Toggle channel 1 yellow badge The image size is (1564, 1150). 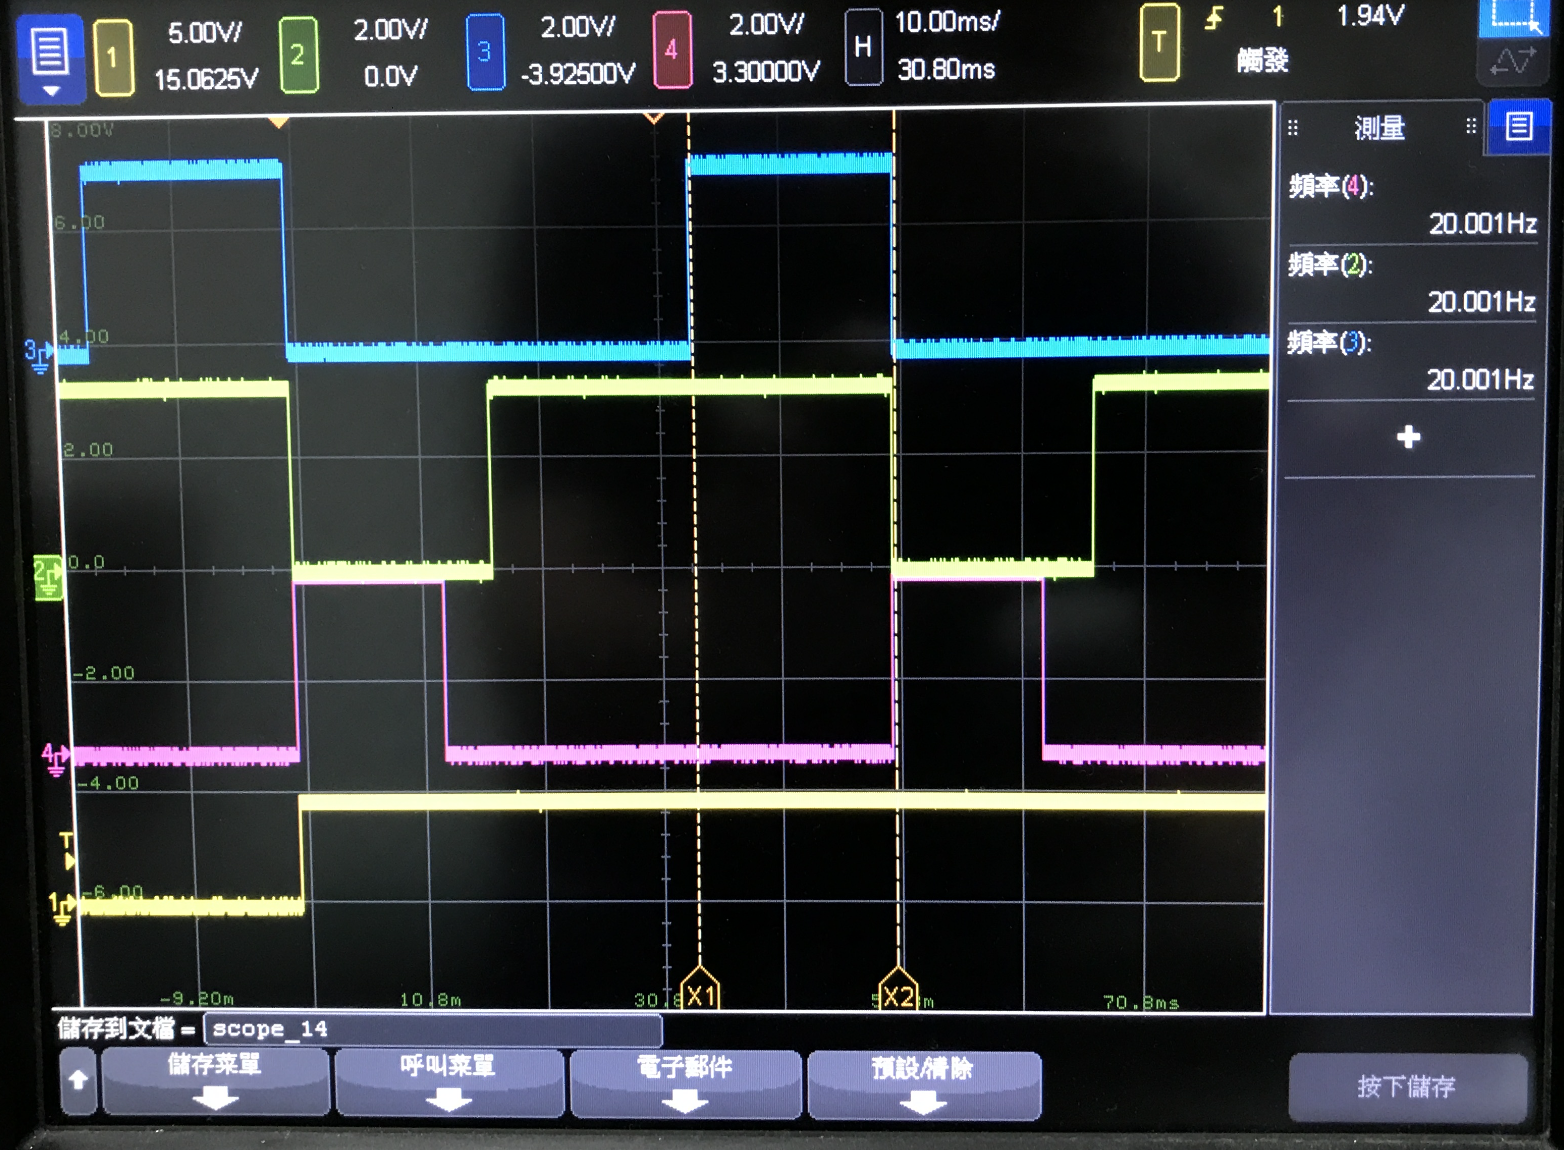coord(113,57)
